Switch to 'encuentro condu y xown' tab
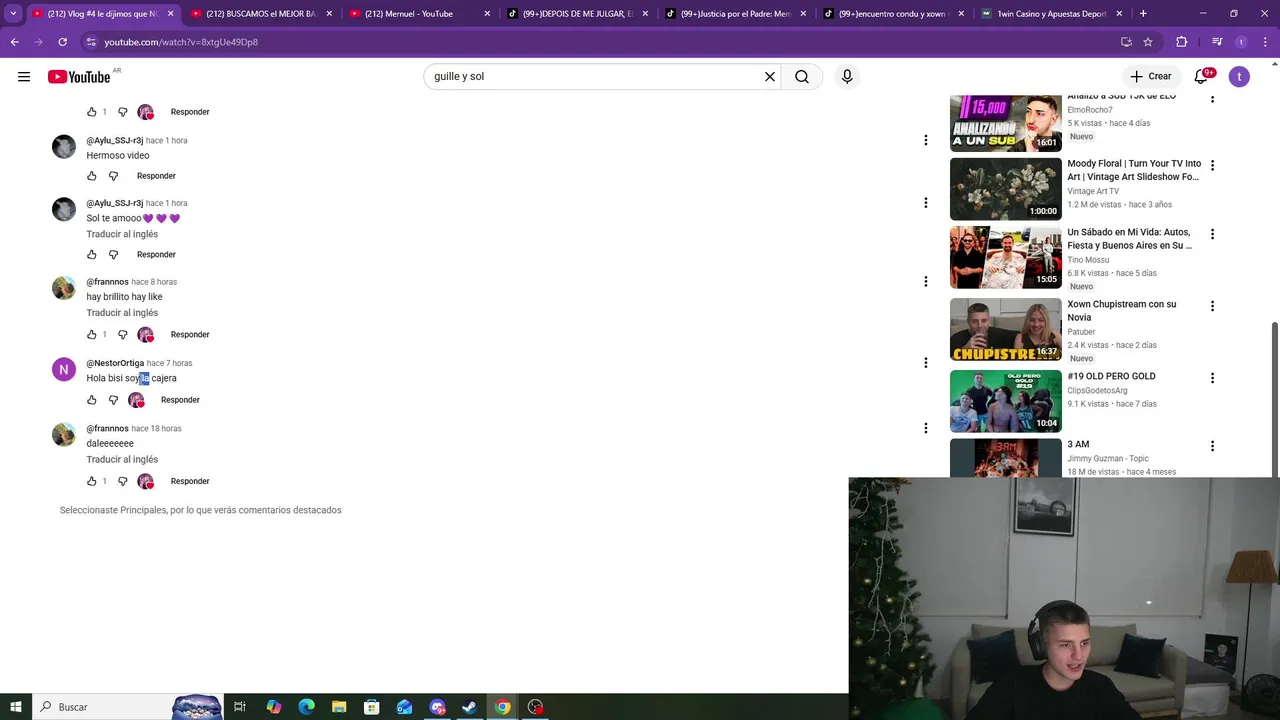The width and height of the screenshot is (1280, 720). click(893, 14)
